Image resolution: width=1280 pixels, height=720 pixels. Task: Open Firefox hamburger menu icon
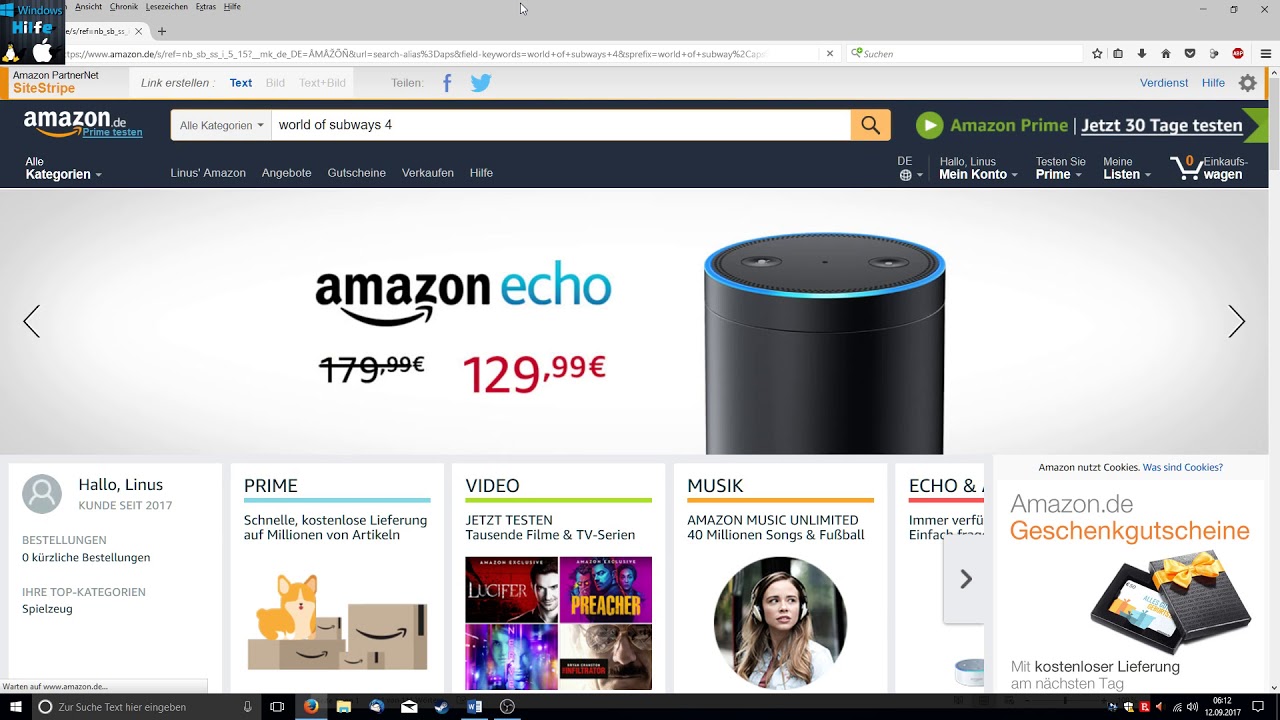(1266, 54)
